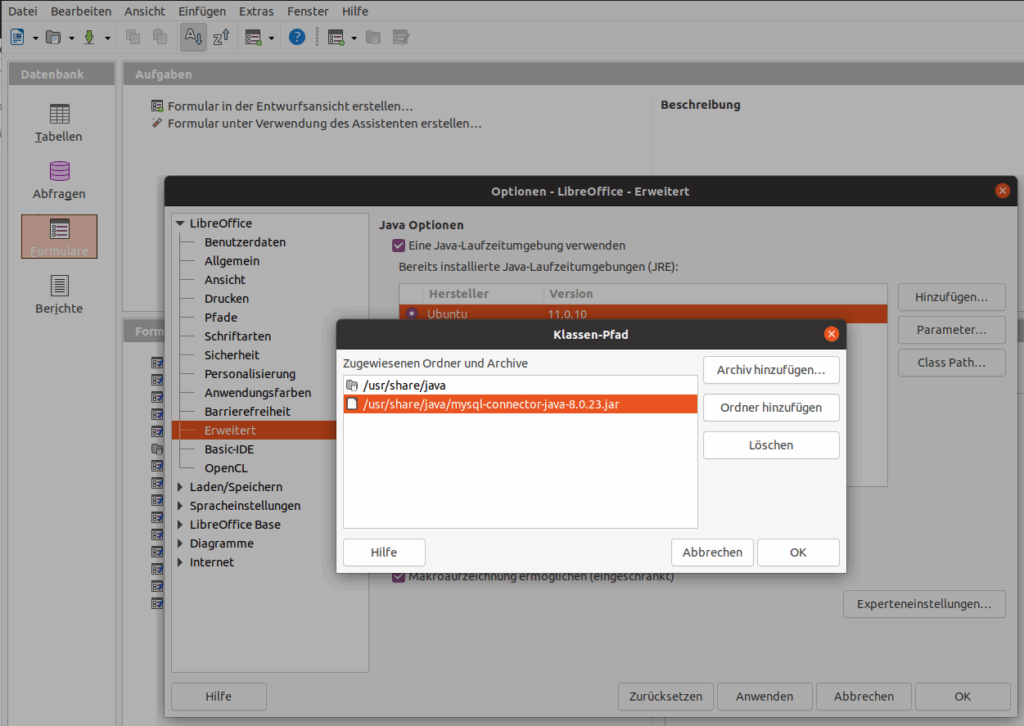Screen dimensions: 1024x726
Task: Select Pfade tree item
Action: tap(221, 317)
